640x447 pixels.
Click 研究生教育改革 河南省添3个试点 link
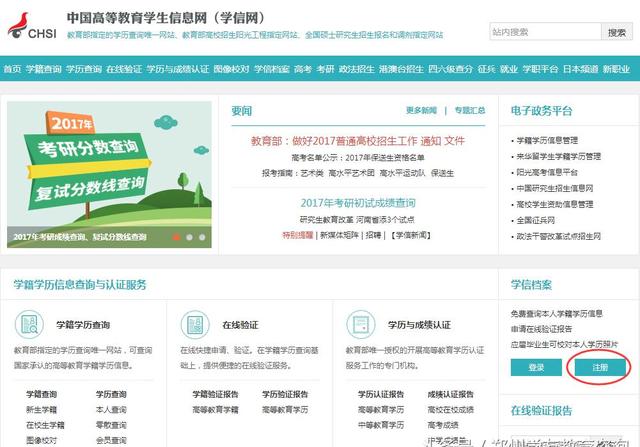(x=357, y=220)
